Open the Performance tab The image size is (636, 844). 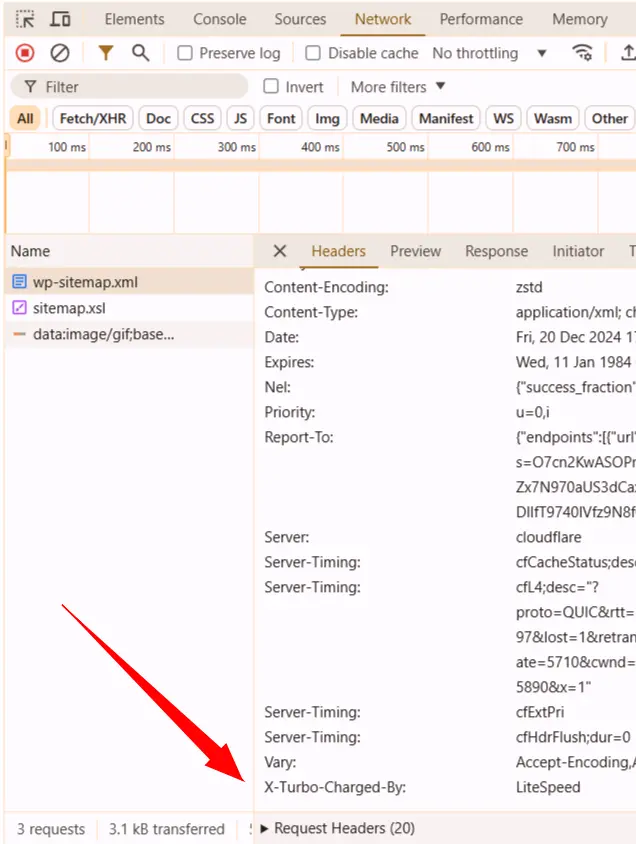point(481,19)
